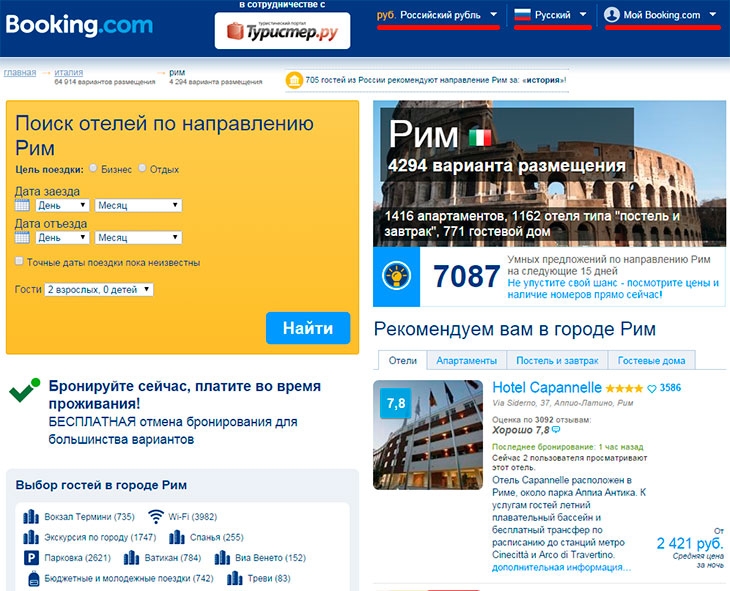Select the Отдых trip purpose radio button

tap(142, 168)
